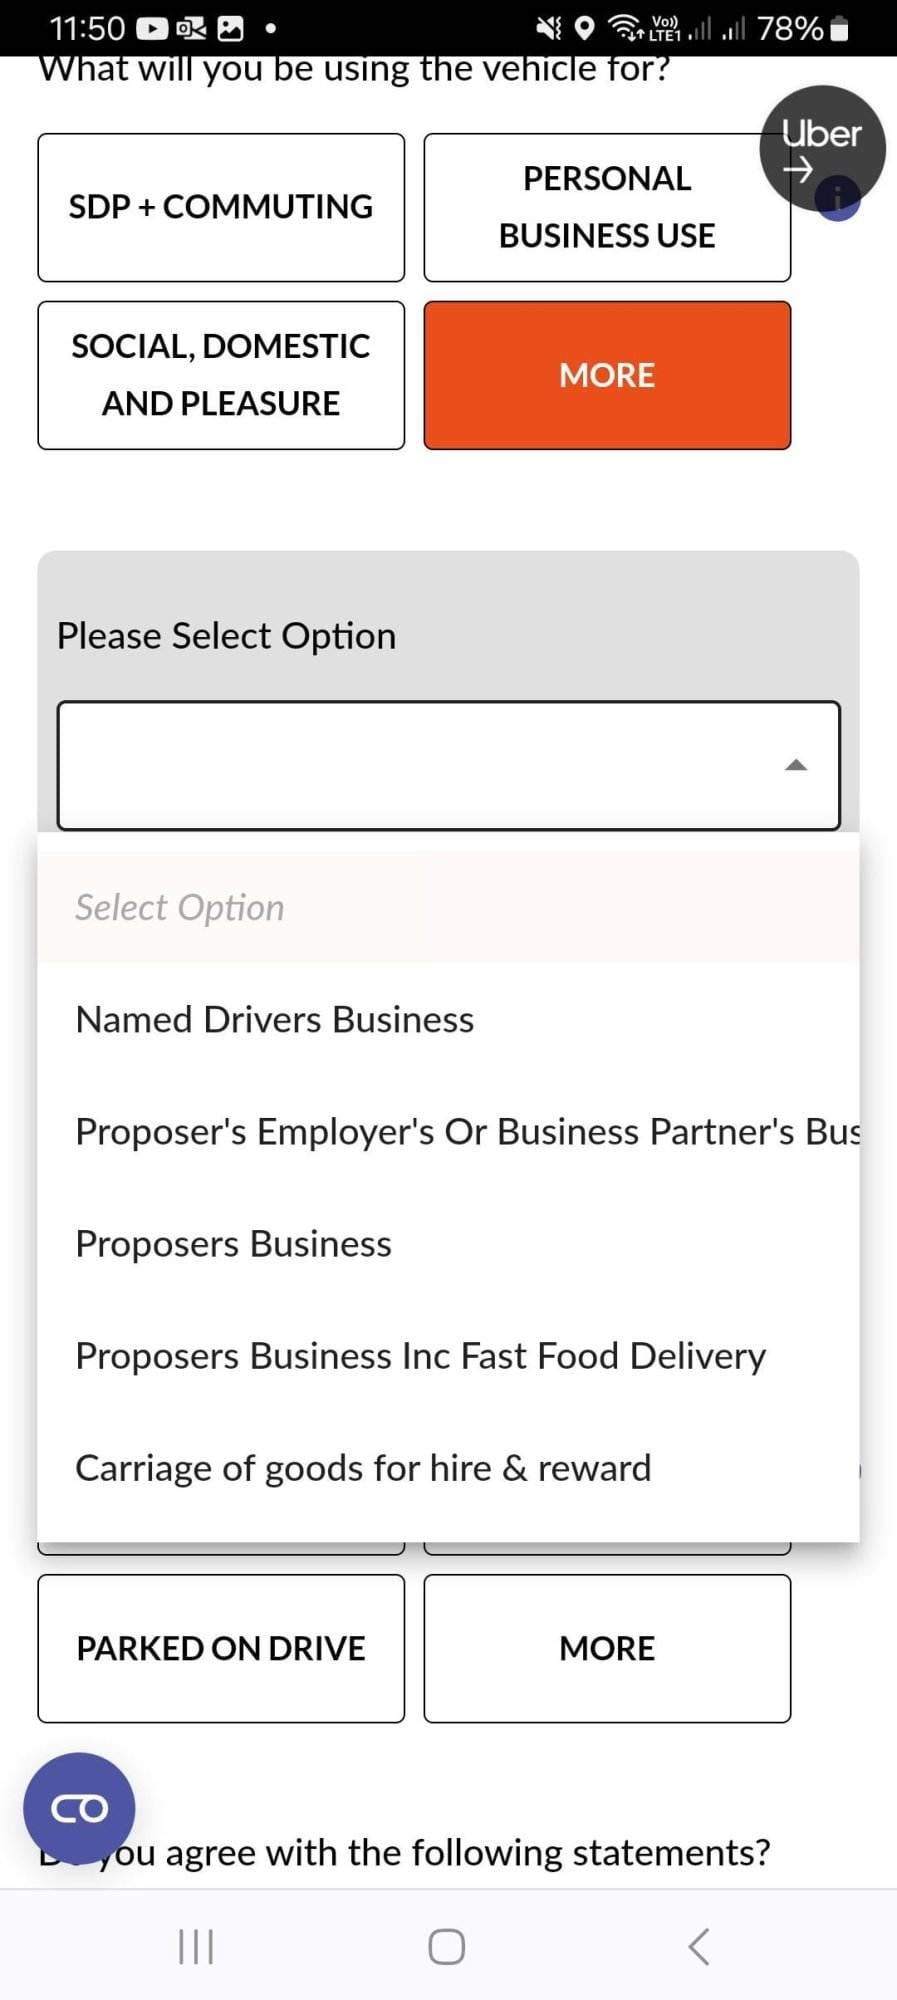Tap the info 'i' icon below Uber
Viewport: 897px width, 2000px height.
836,200
